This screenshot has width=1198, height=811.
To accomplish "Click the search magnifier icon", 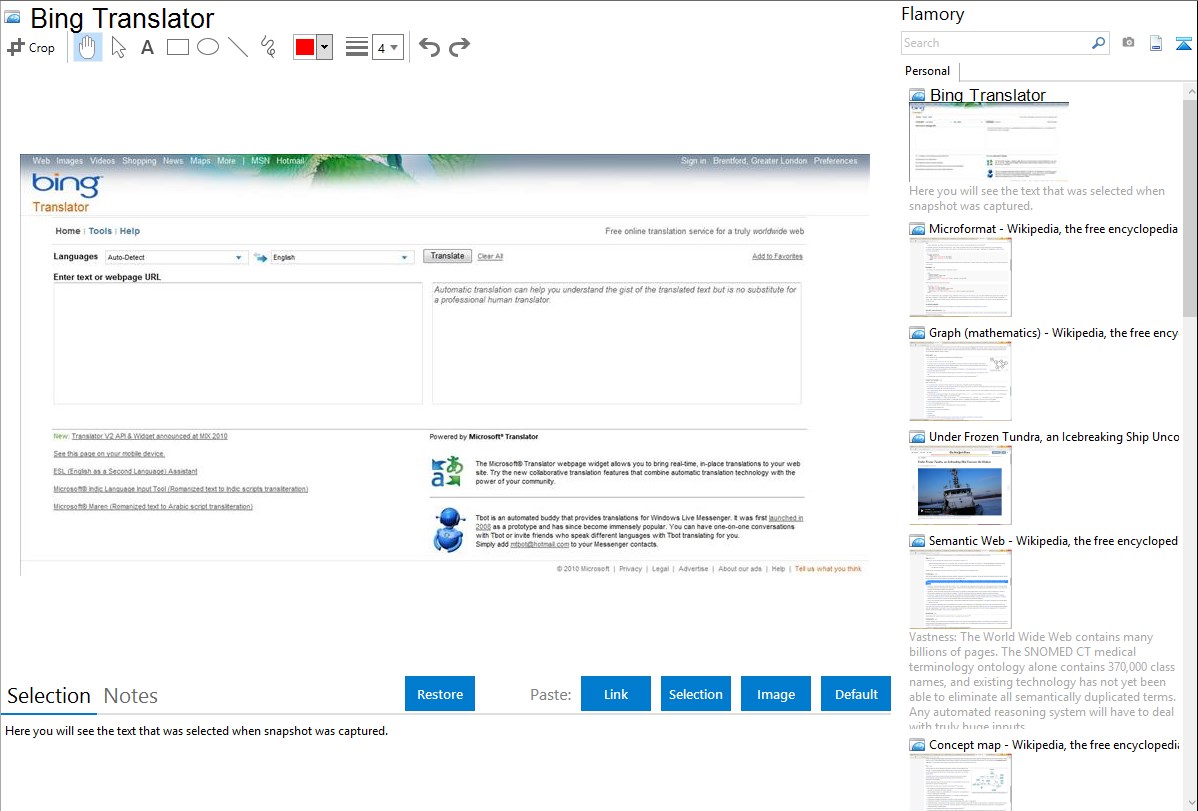I will pyautogui.click(x=1098, y=43).
